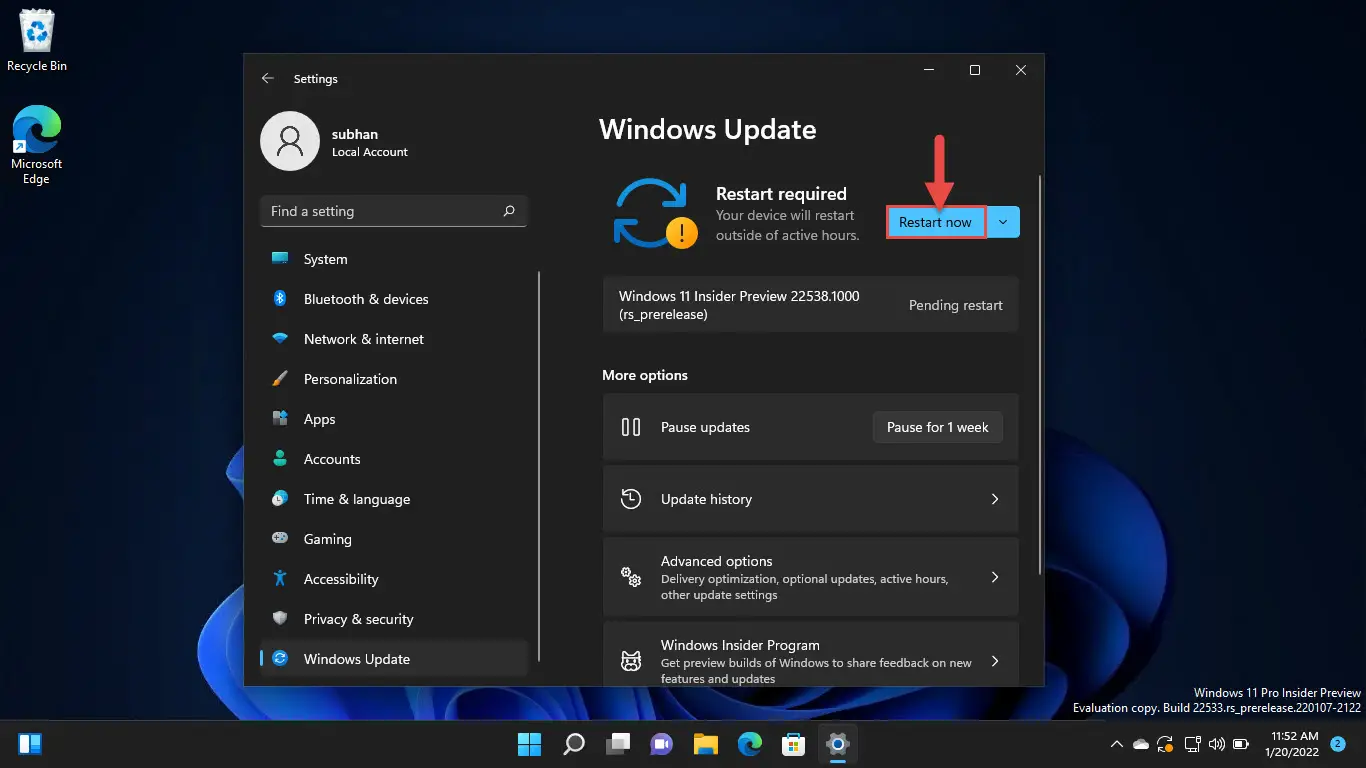
Task: Open Update history via its chevron
Action: click(995, 499)
